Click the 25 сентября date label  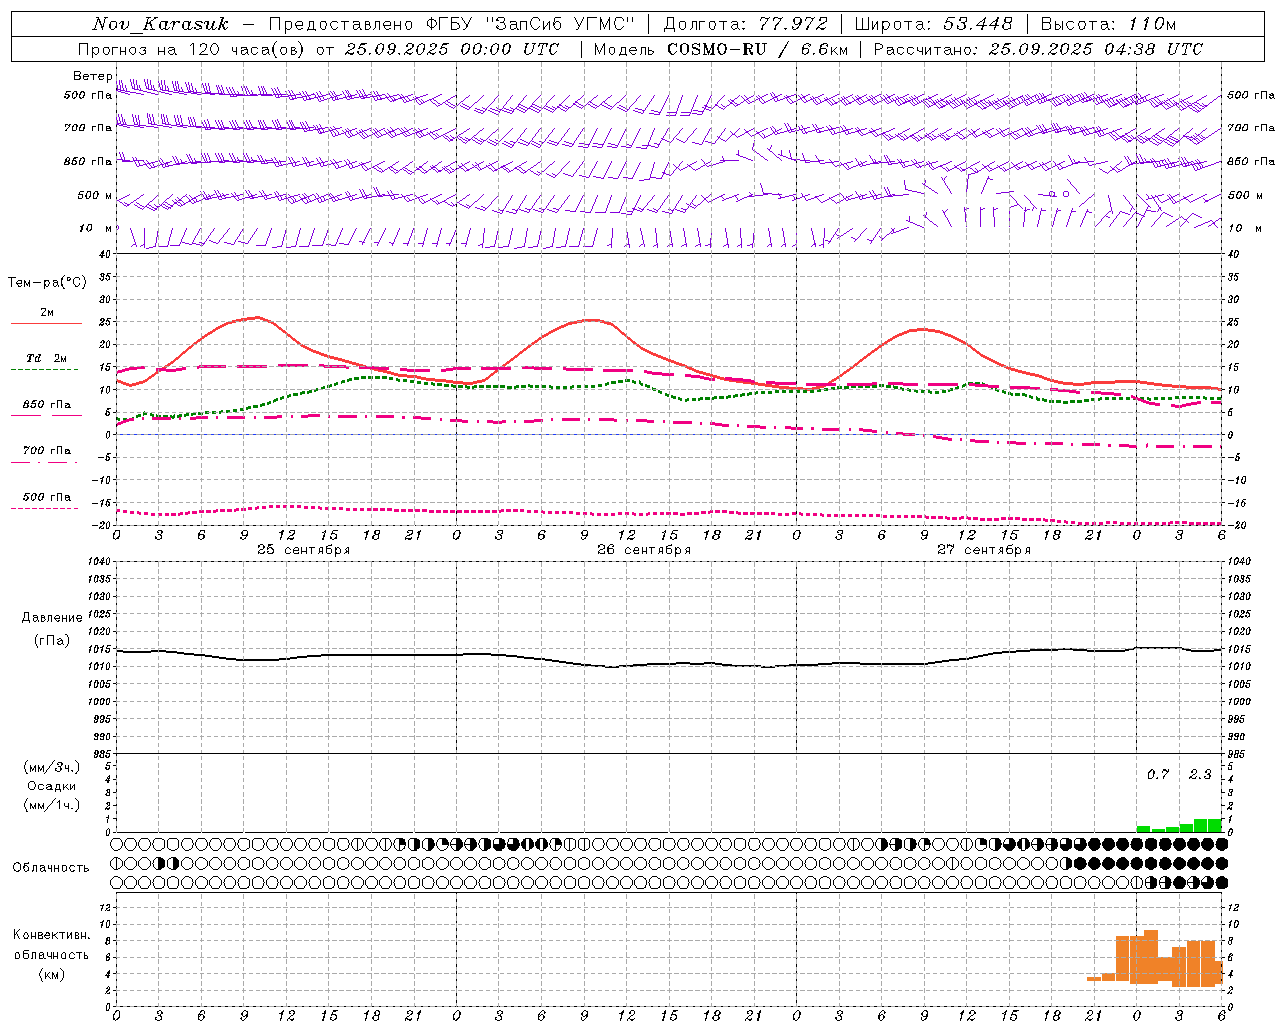[x=304, y=550]
